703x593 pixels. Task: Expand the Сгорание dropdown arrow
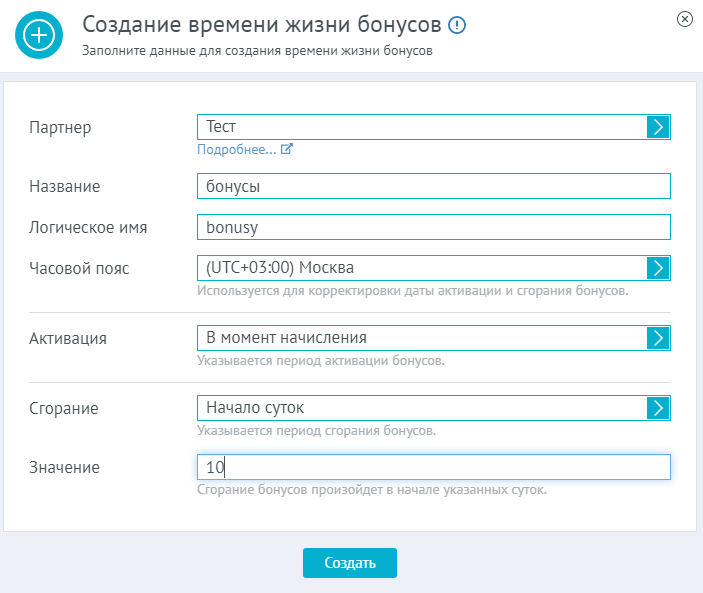[x=658, y=408]
